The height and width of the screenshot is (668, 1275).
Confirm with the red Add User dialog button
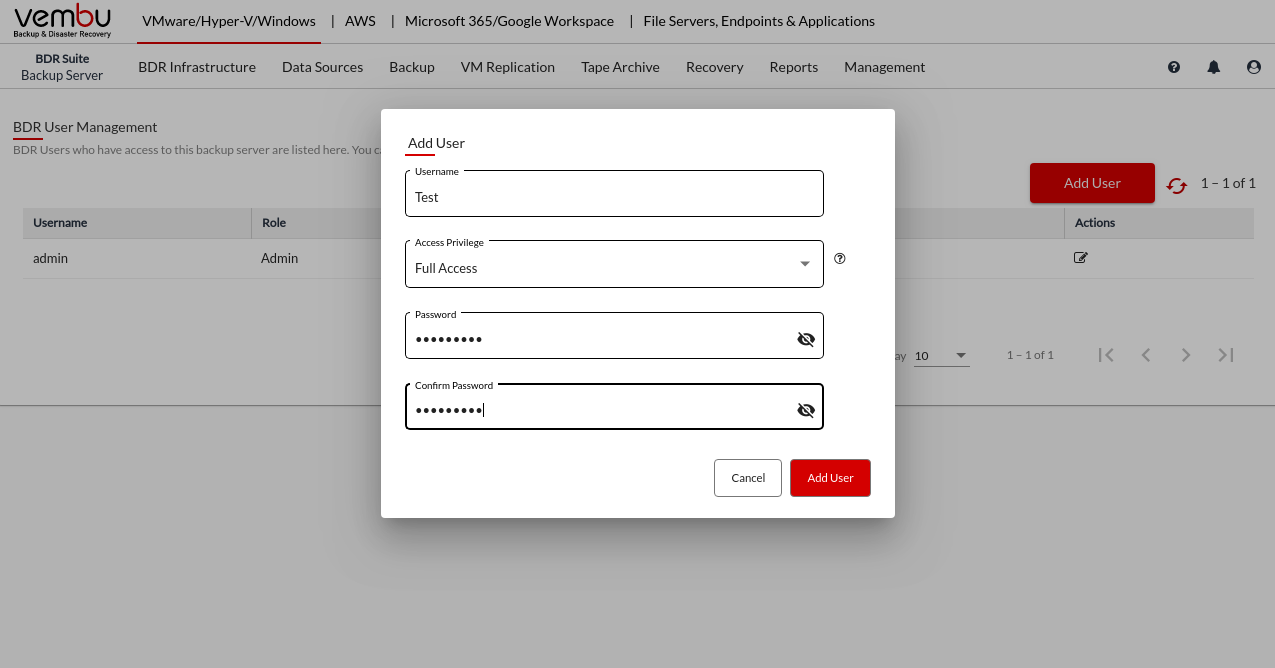click(x=830, y=478)
